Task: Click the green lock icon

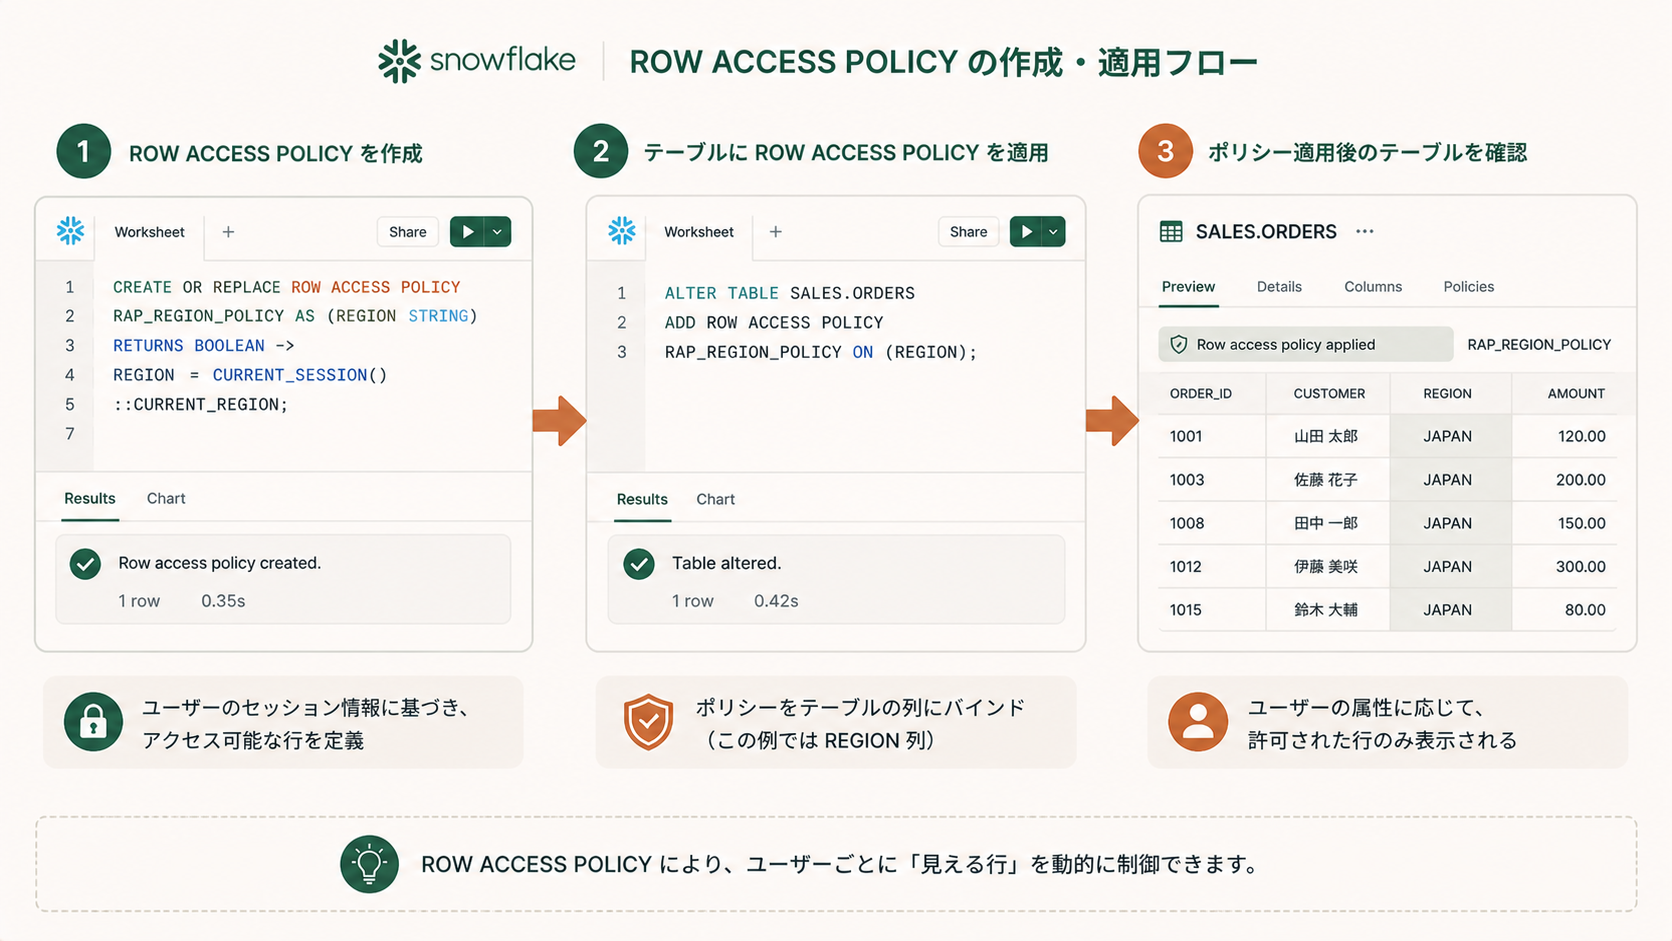Action: (93, 722)
